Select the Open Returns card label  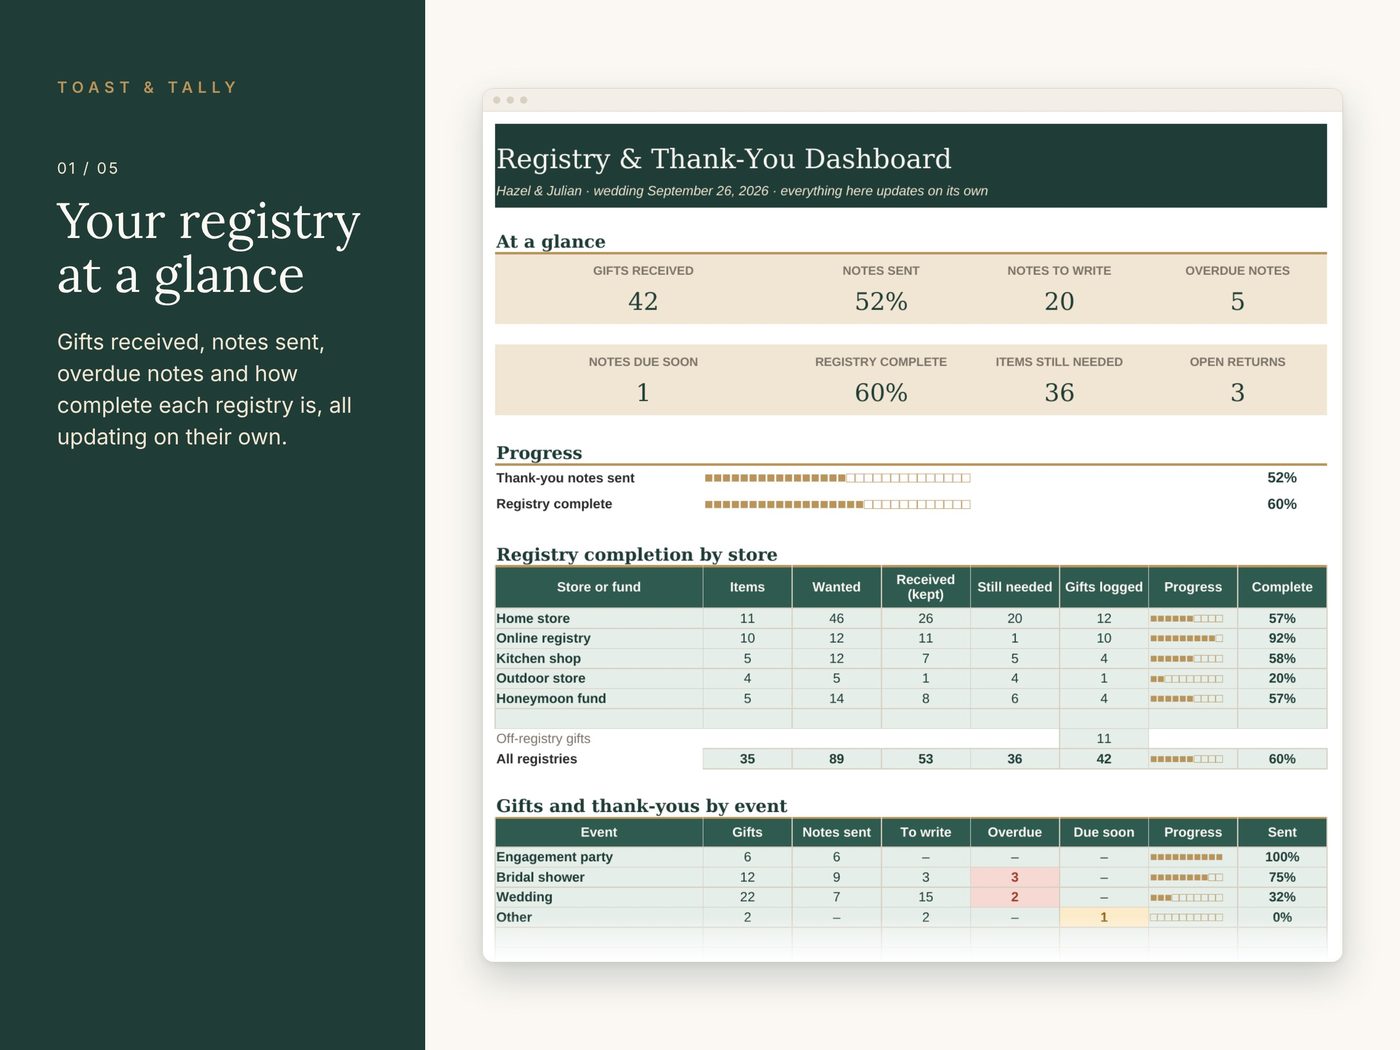[x=1237, y=362]
